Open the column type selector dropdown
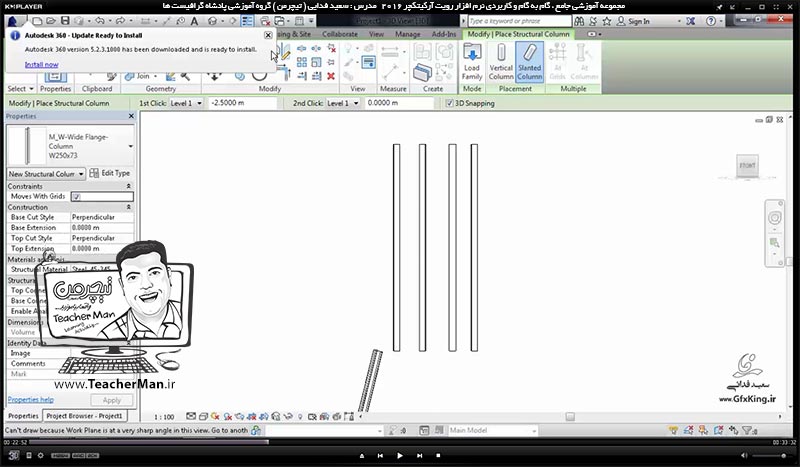800x467 pixels. coord(131,146)
